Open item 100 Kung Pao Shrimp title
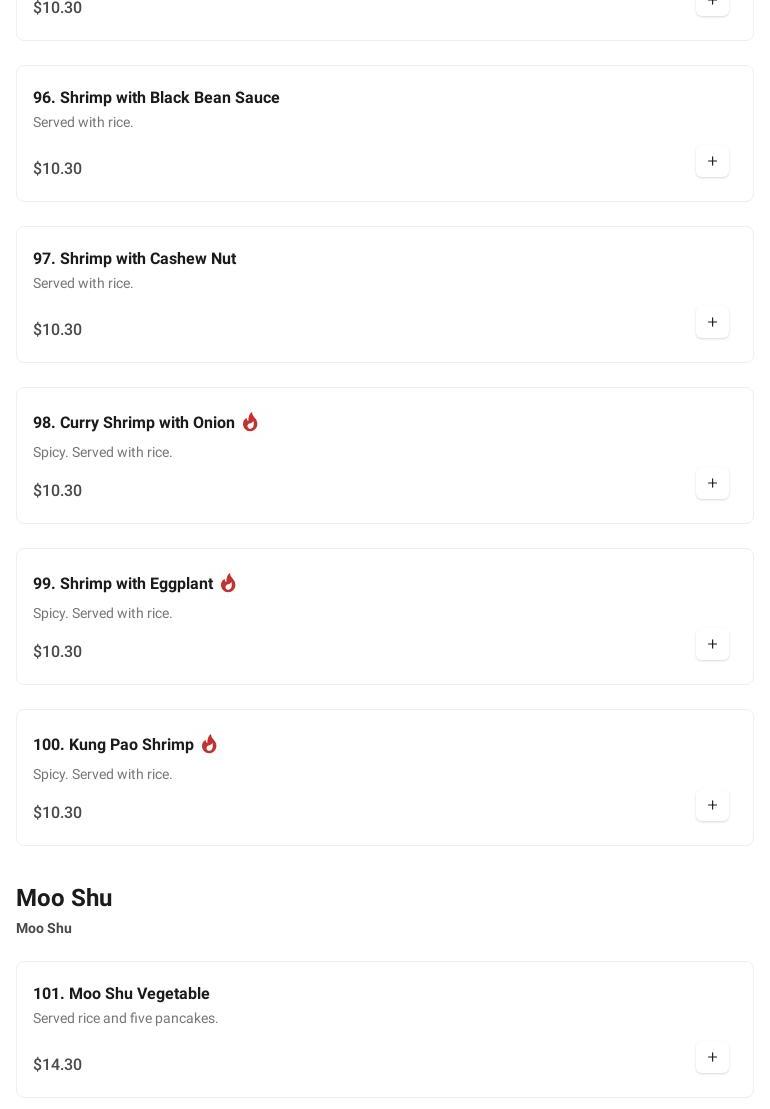The height and width of the screenshot is (1109, 770). pos(113,745)
